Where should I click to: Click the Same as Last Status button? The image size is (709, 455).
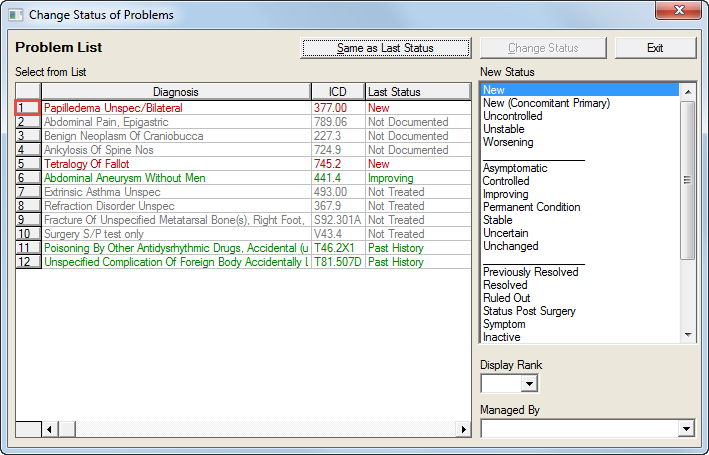coord(385,48)
